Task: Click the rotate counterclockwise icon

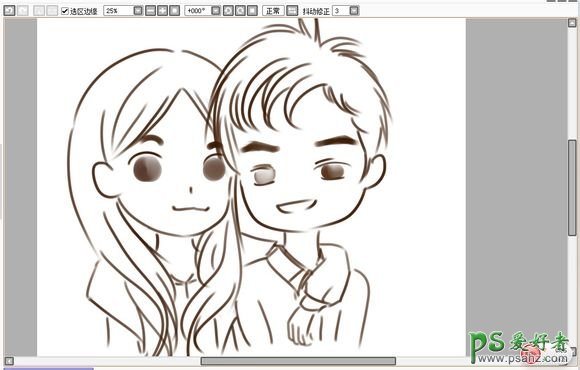Action: [228, 10]
